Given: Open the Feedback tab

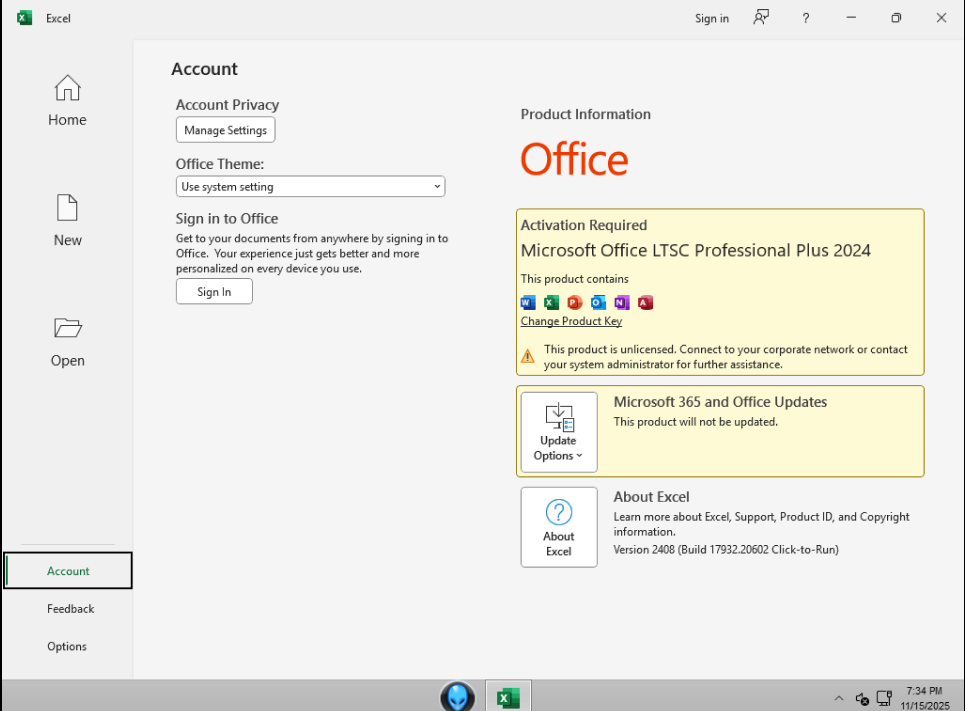Looking at the screenshot, I should coord(70,609).
